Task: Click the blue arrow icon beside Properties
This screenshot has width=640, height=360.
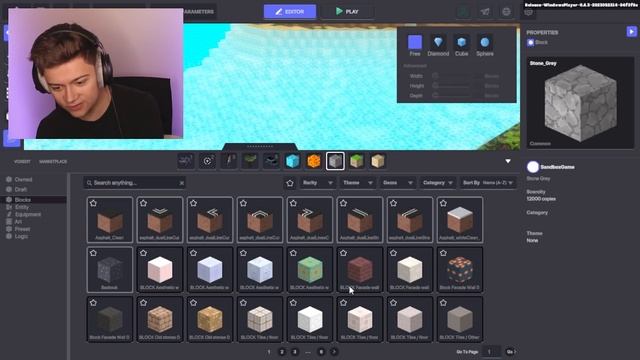Action: click(x=631, y=31)
